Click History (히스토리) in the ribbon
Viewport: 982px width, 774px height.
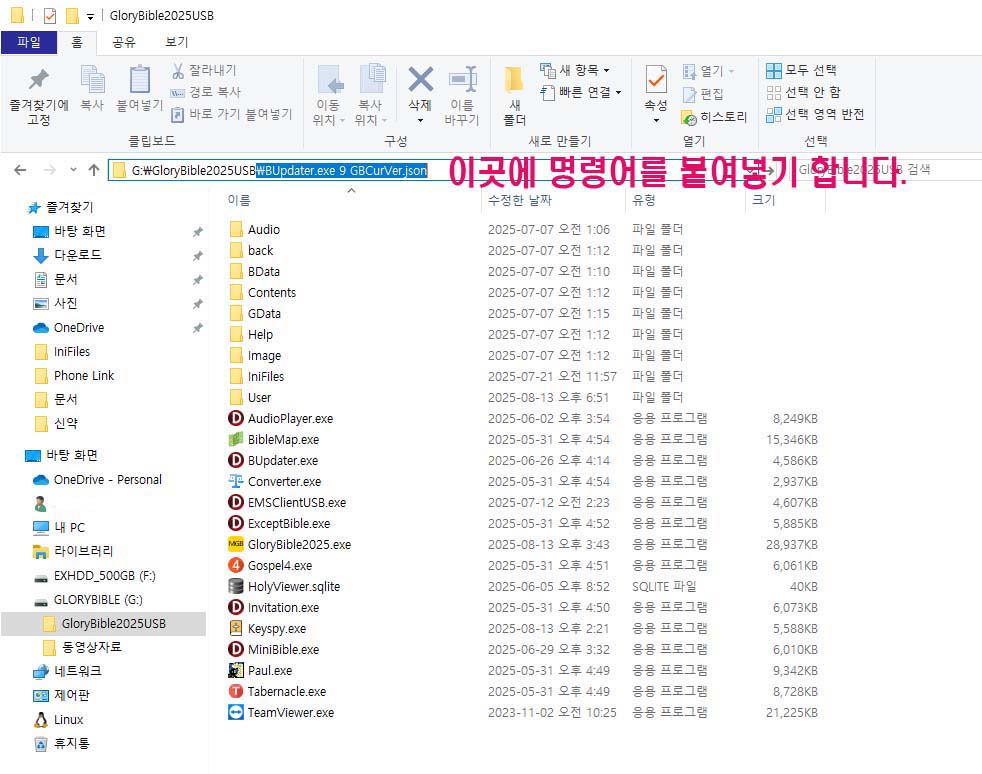point(714,117)
